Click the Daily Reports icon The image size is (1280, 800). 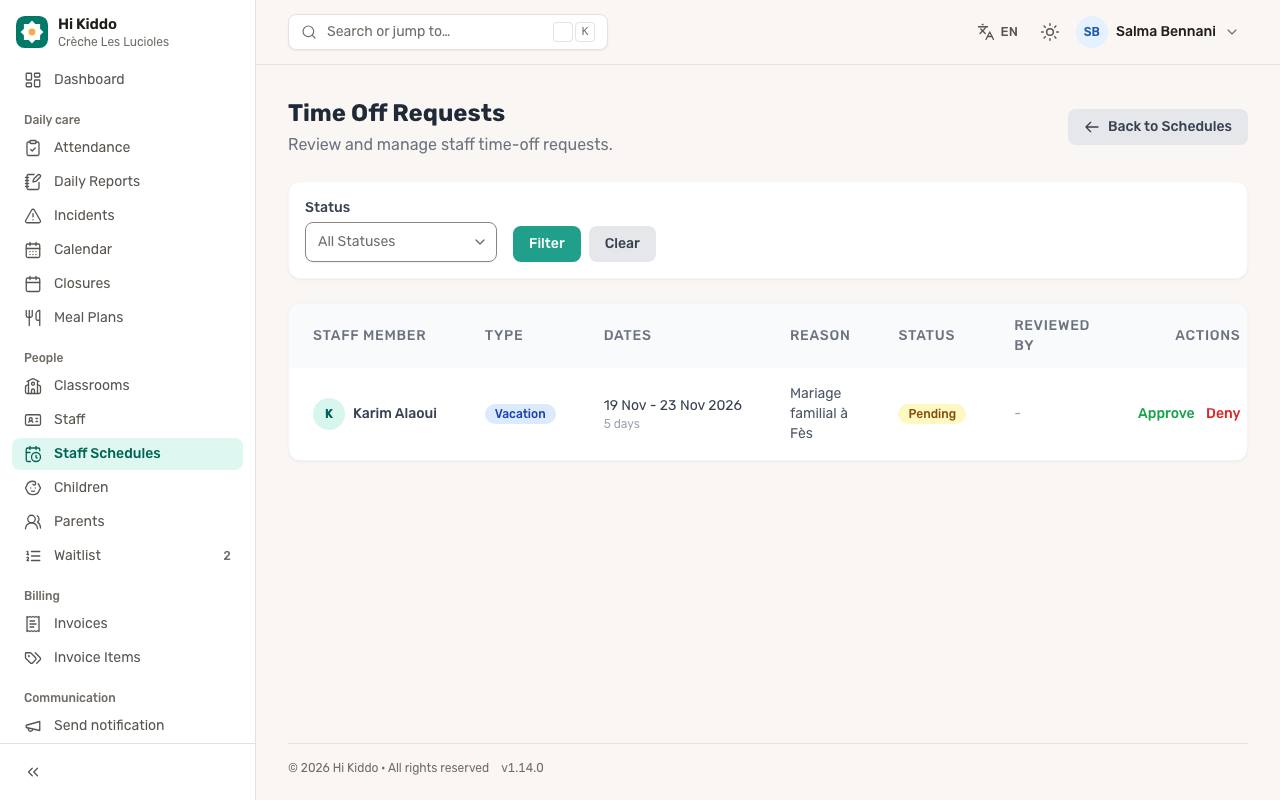click(x=33, y=181)
